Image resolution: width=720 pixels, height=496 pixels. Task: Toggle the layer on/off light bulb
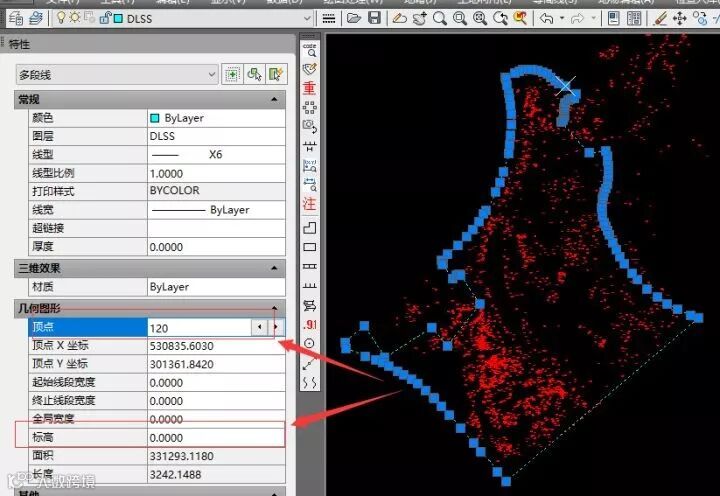[x=61, y=18]
